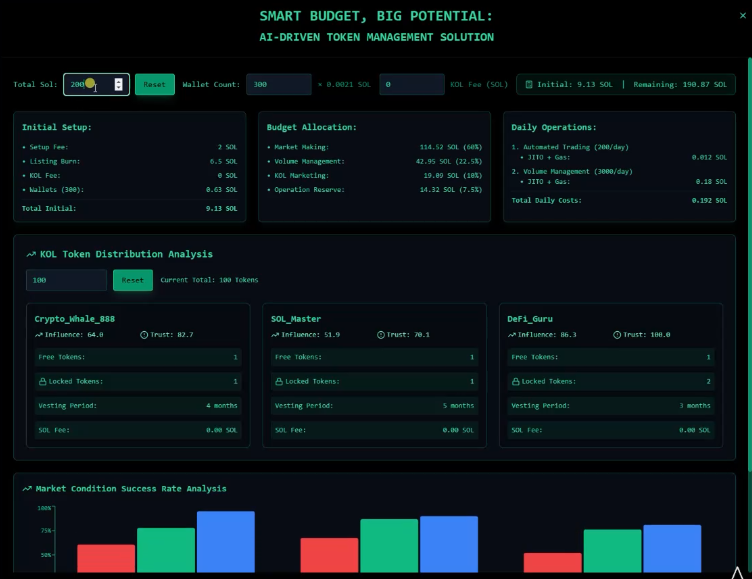Click Total Initial 9.13 SOL line

click(x=129, y=209)
